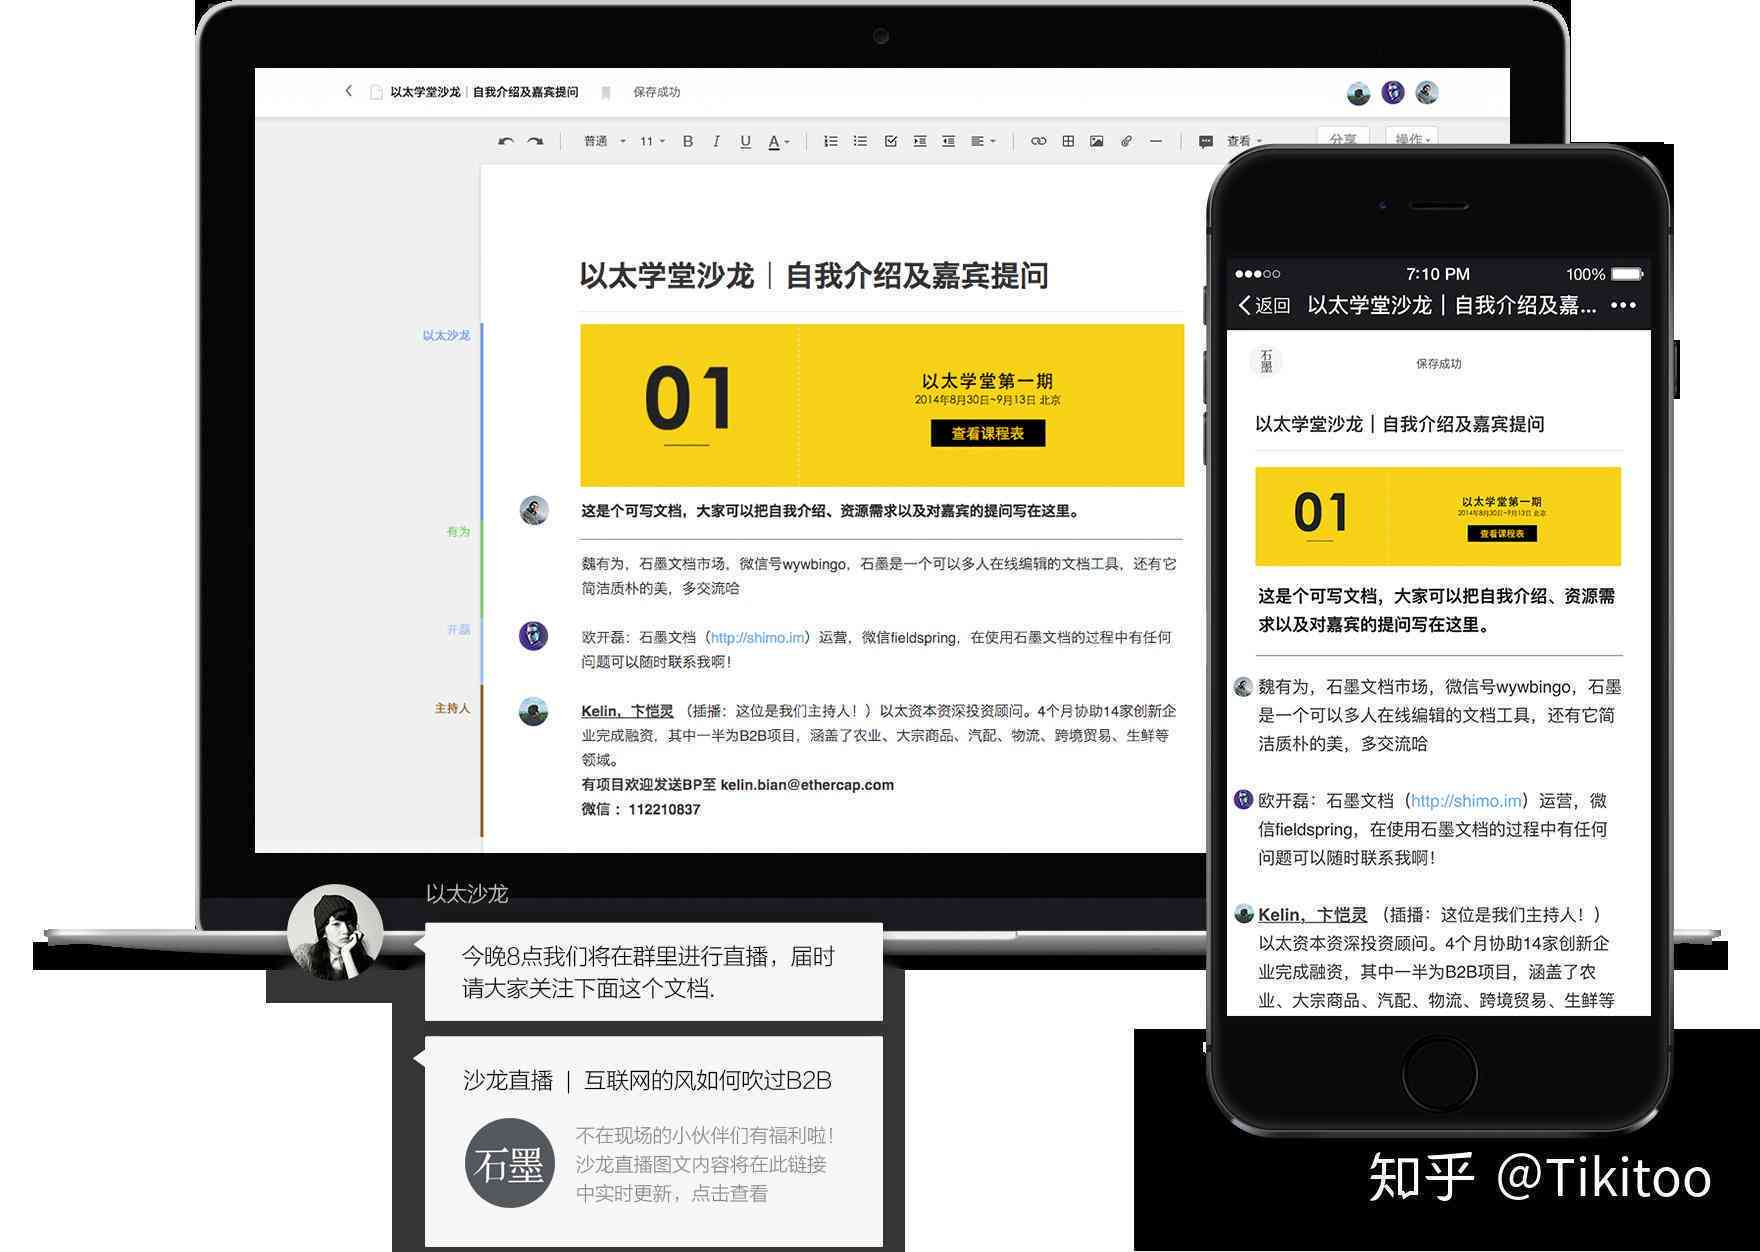Click the first collaborator avatar in the header
The width and height of the screenshot is (1760, 1252).
point(1359,93)
